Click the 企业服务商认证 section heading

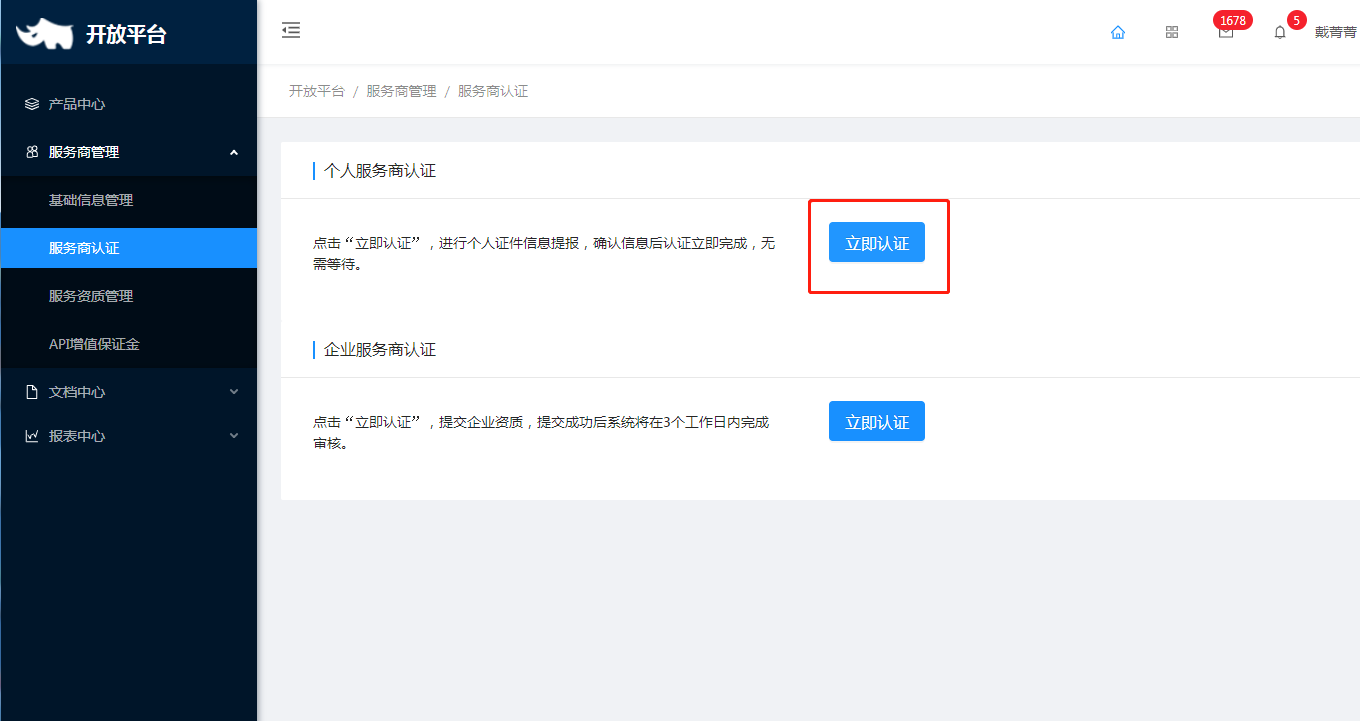pos(380,350)
